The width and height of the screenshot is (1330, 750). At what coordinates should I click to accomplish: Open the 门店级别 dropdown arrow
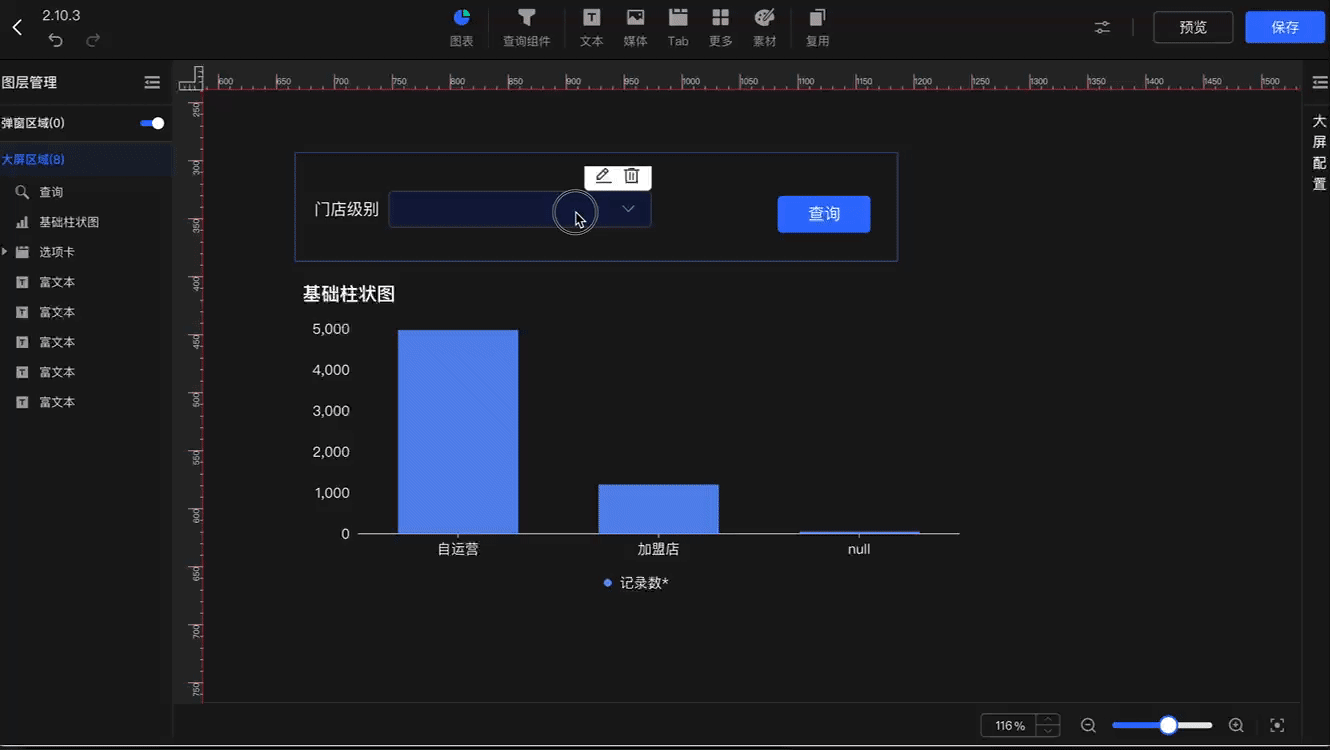(x=628, y=209)
